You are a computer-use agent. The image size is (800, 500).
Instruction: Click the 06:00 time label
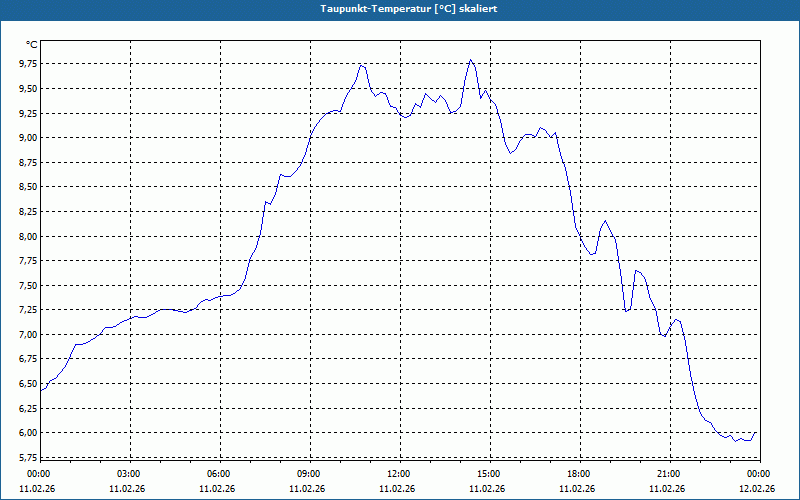tap(220, 474)
